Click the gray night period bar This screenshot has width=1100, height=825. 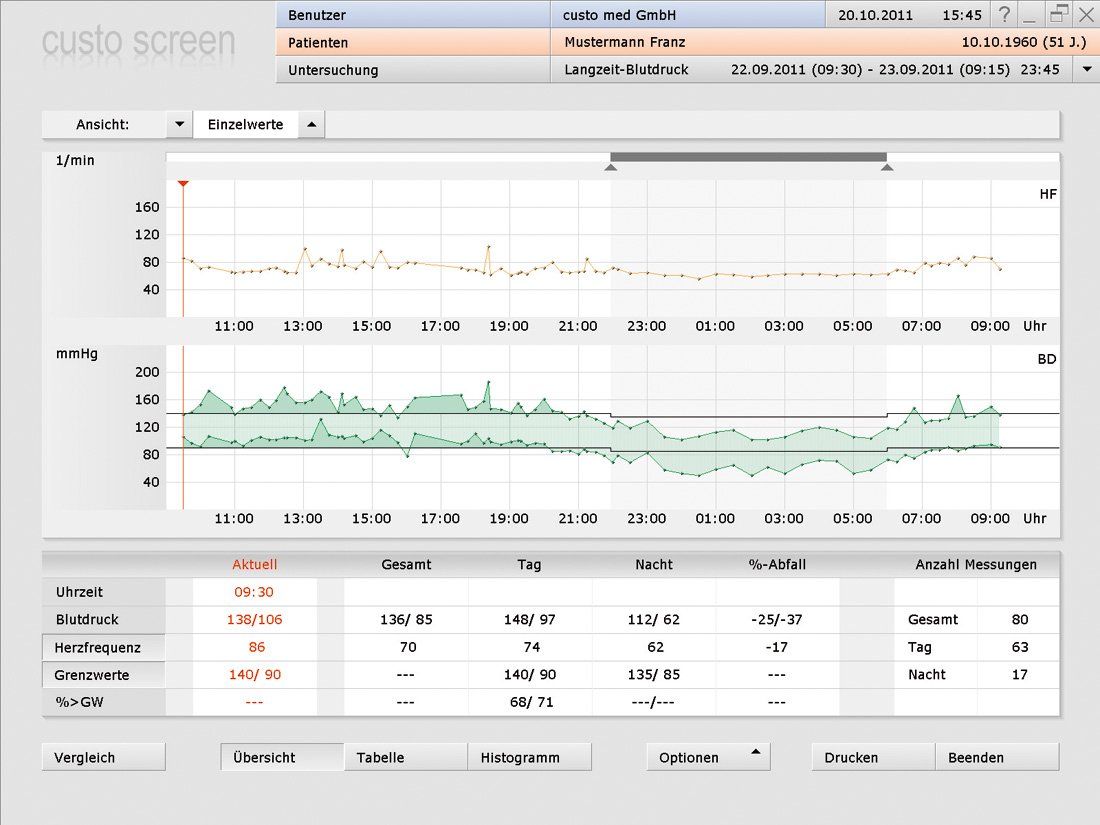click(748, 157)
